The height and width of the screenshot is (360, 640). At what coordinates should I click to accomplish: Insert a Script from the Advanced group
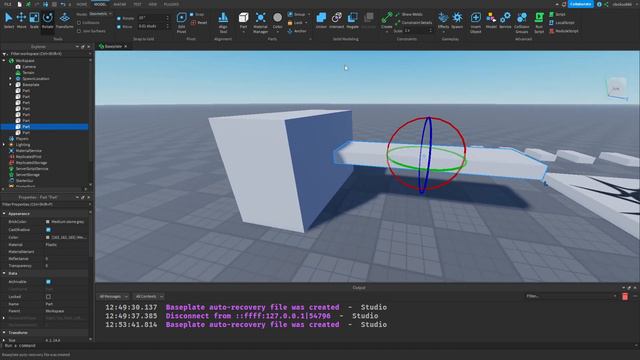tap(557, 14)
